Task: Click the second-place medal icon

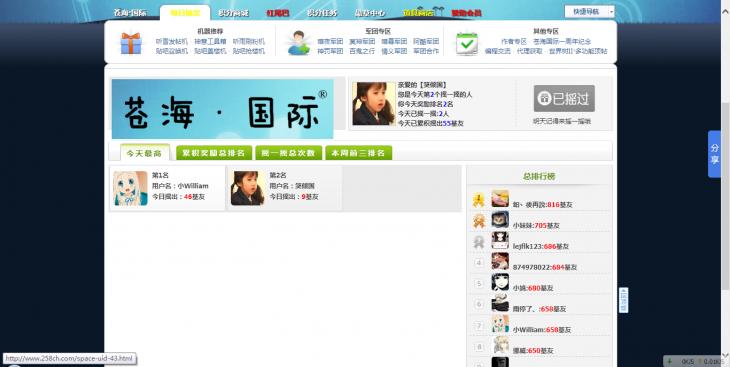Action: (x=479, y=220)
